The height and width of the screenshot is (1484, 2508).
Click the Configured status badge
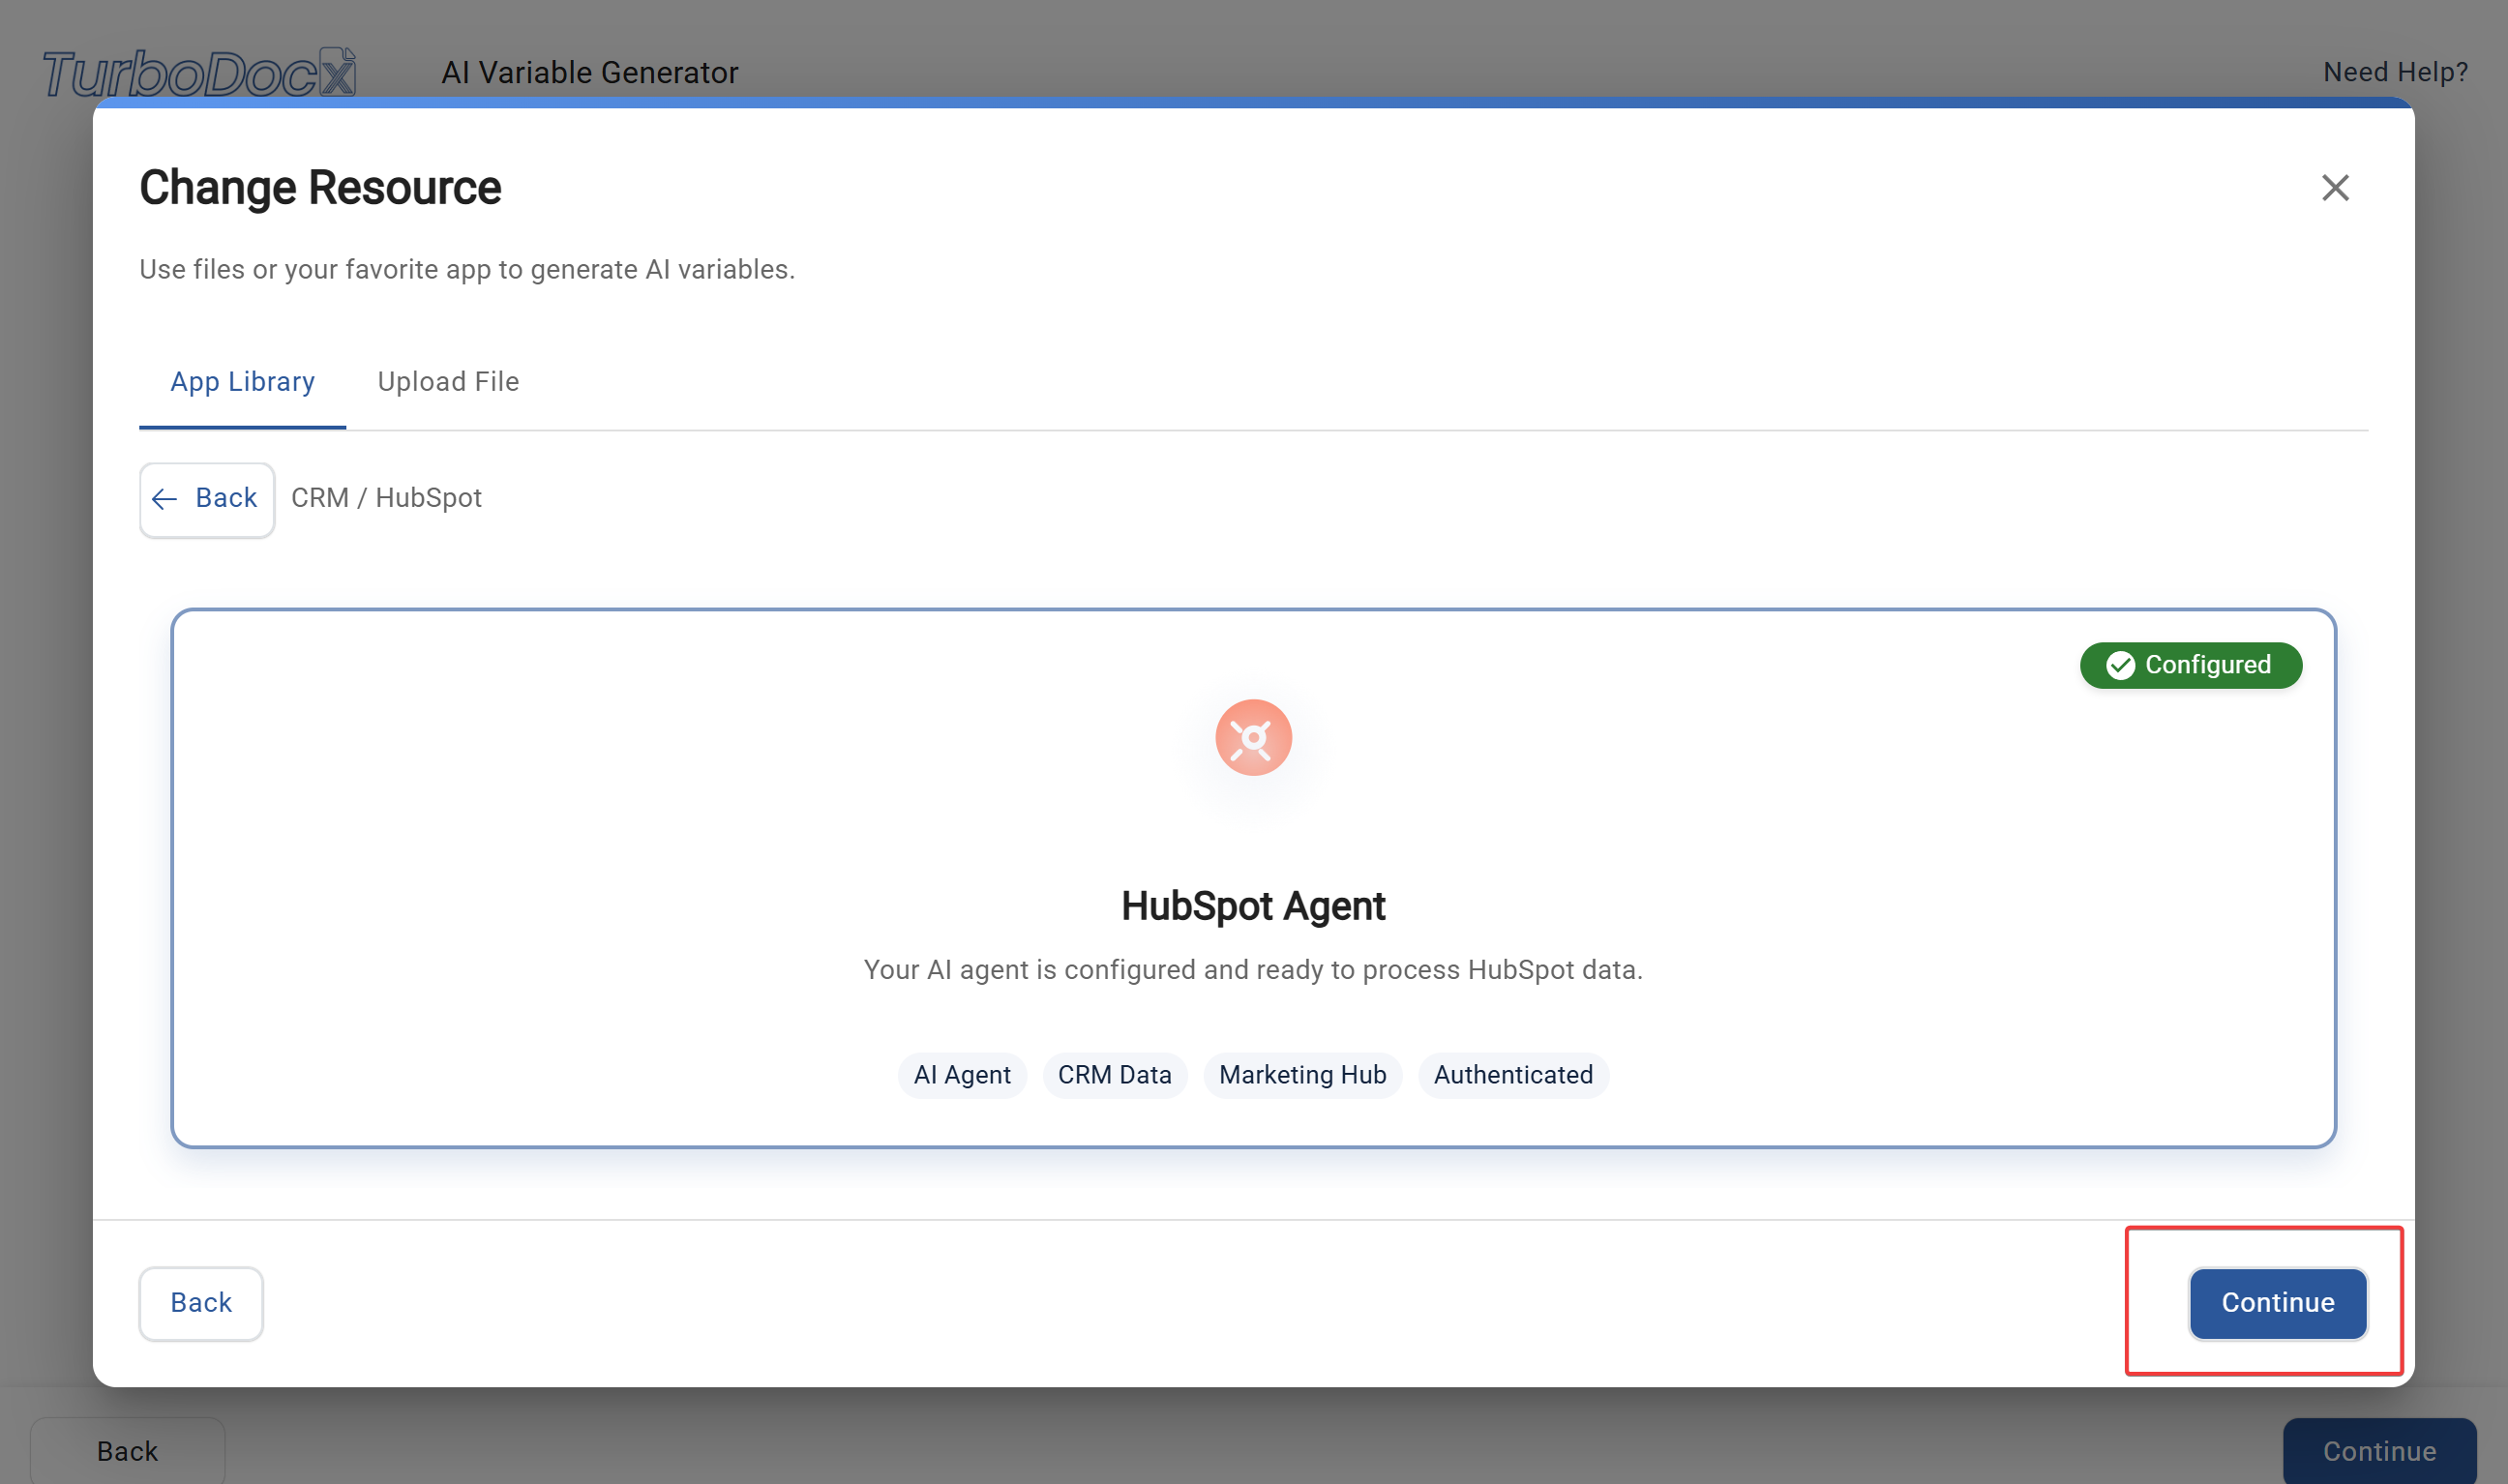(x=2190, y=665)
